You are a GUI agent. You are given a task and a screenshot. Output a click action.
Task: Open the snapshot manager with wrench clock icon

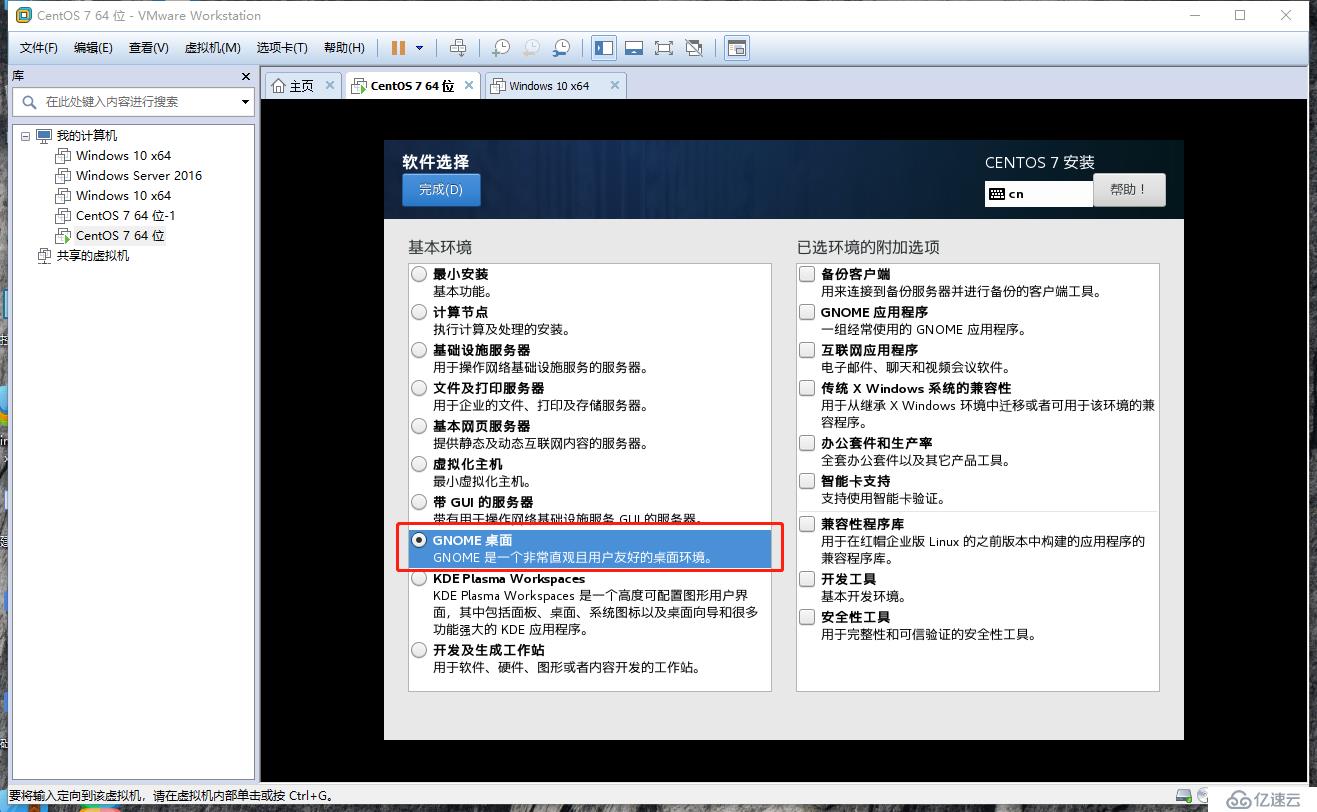coord(562,47)
